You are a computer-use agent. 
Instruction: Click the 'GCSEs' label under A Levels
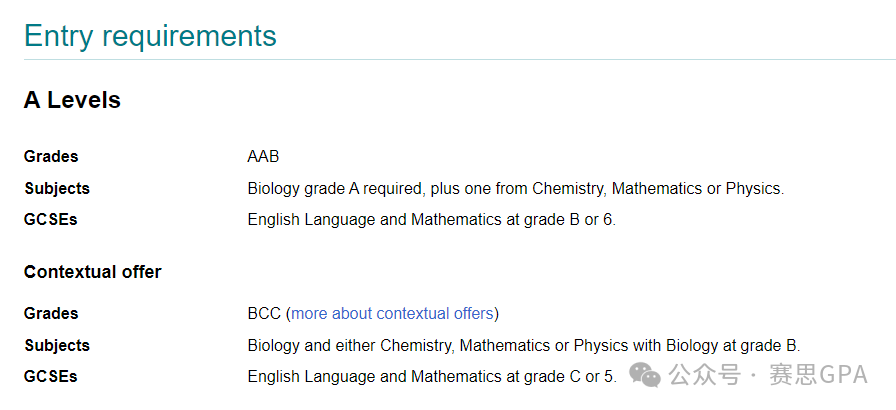tap(51, 220)
